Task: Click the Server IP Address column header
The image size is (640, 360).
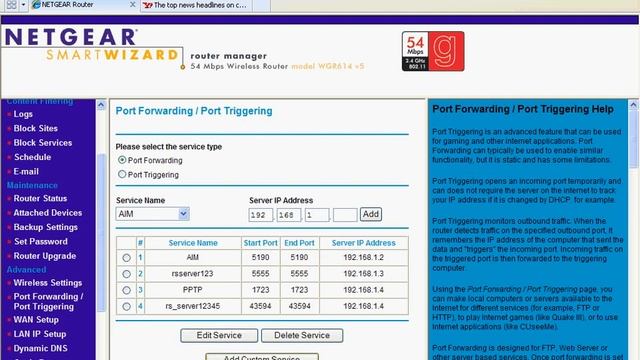Action: click(363, 243)
